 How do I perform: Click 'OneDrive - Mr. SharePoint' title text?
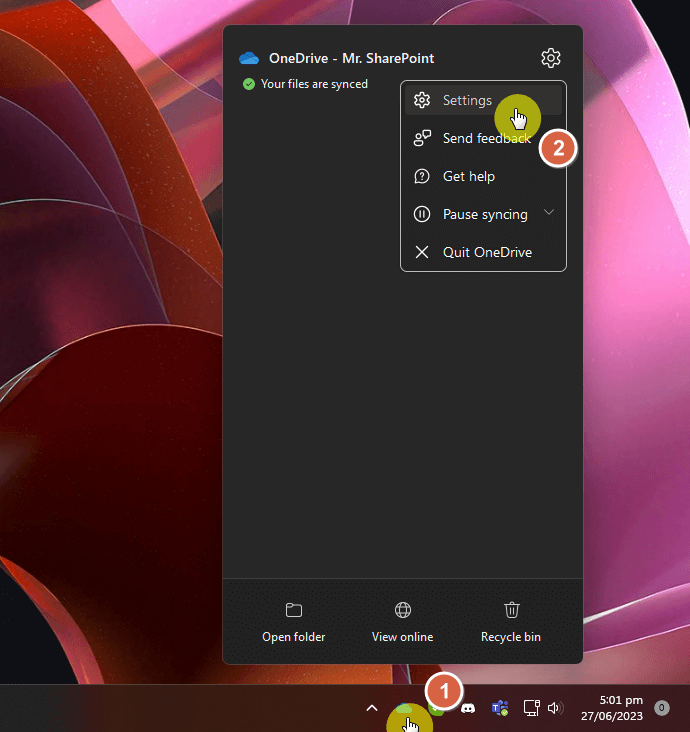(352, 58)
